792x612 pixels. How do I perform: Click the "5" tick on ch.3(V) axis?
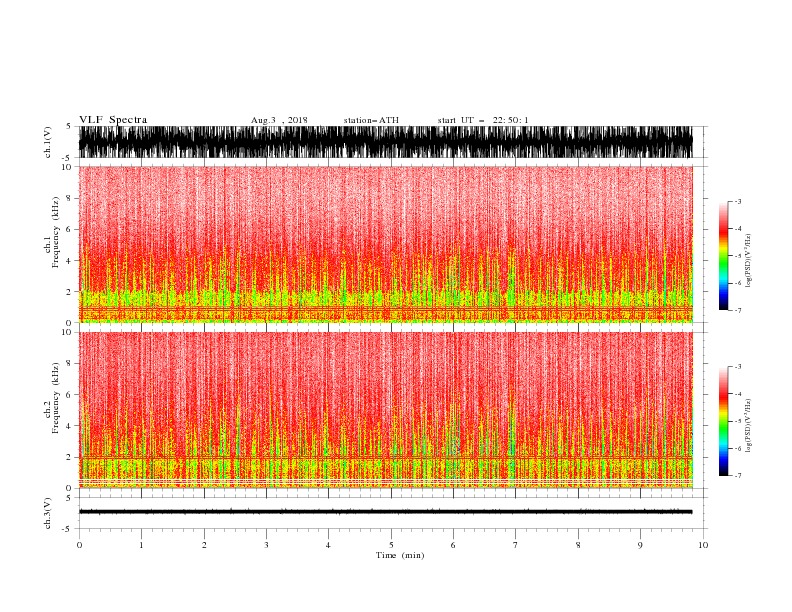pyautogui.click(x=69, y=498)
